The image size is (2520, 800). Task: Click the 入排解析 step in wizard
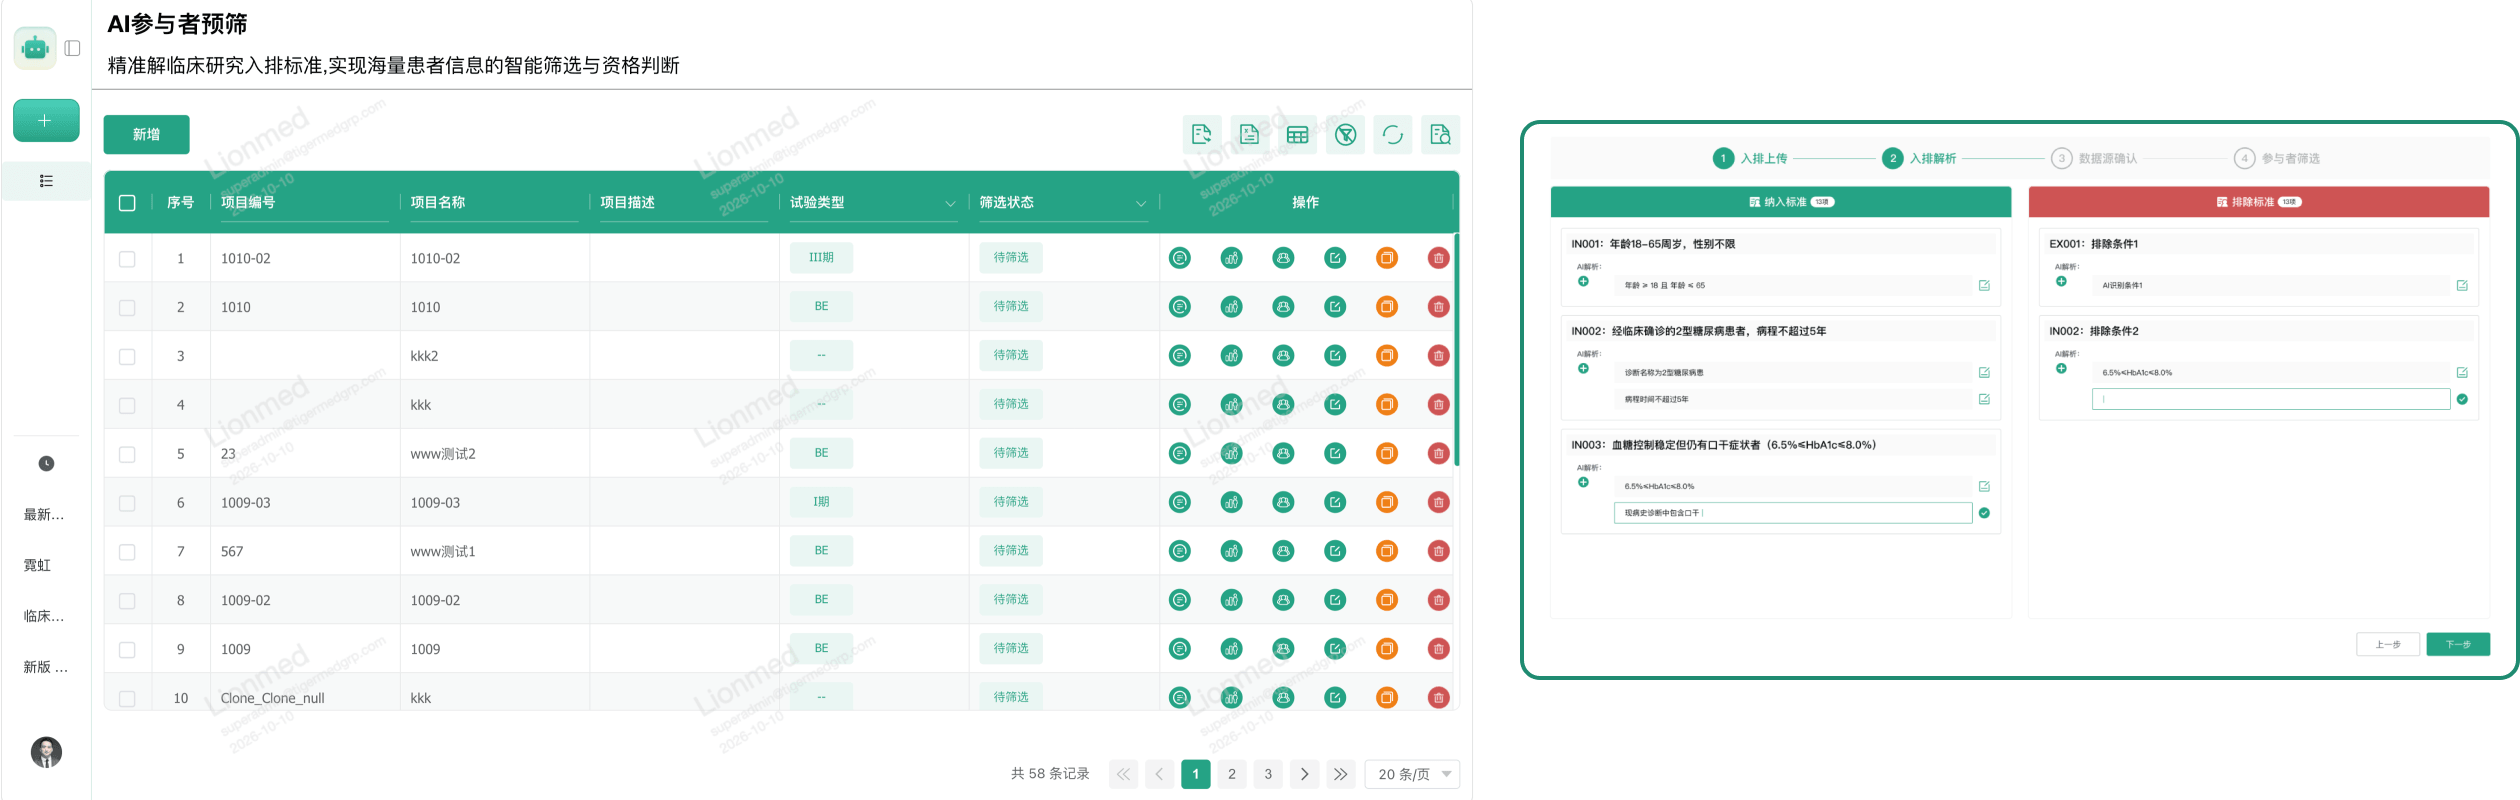pos(1919,158)
